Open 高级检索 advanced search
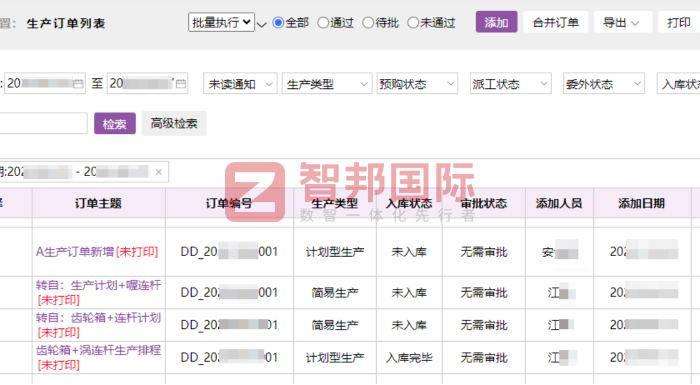 click(x=174, y=123)
